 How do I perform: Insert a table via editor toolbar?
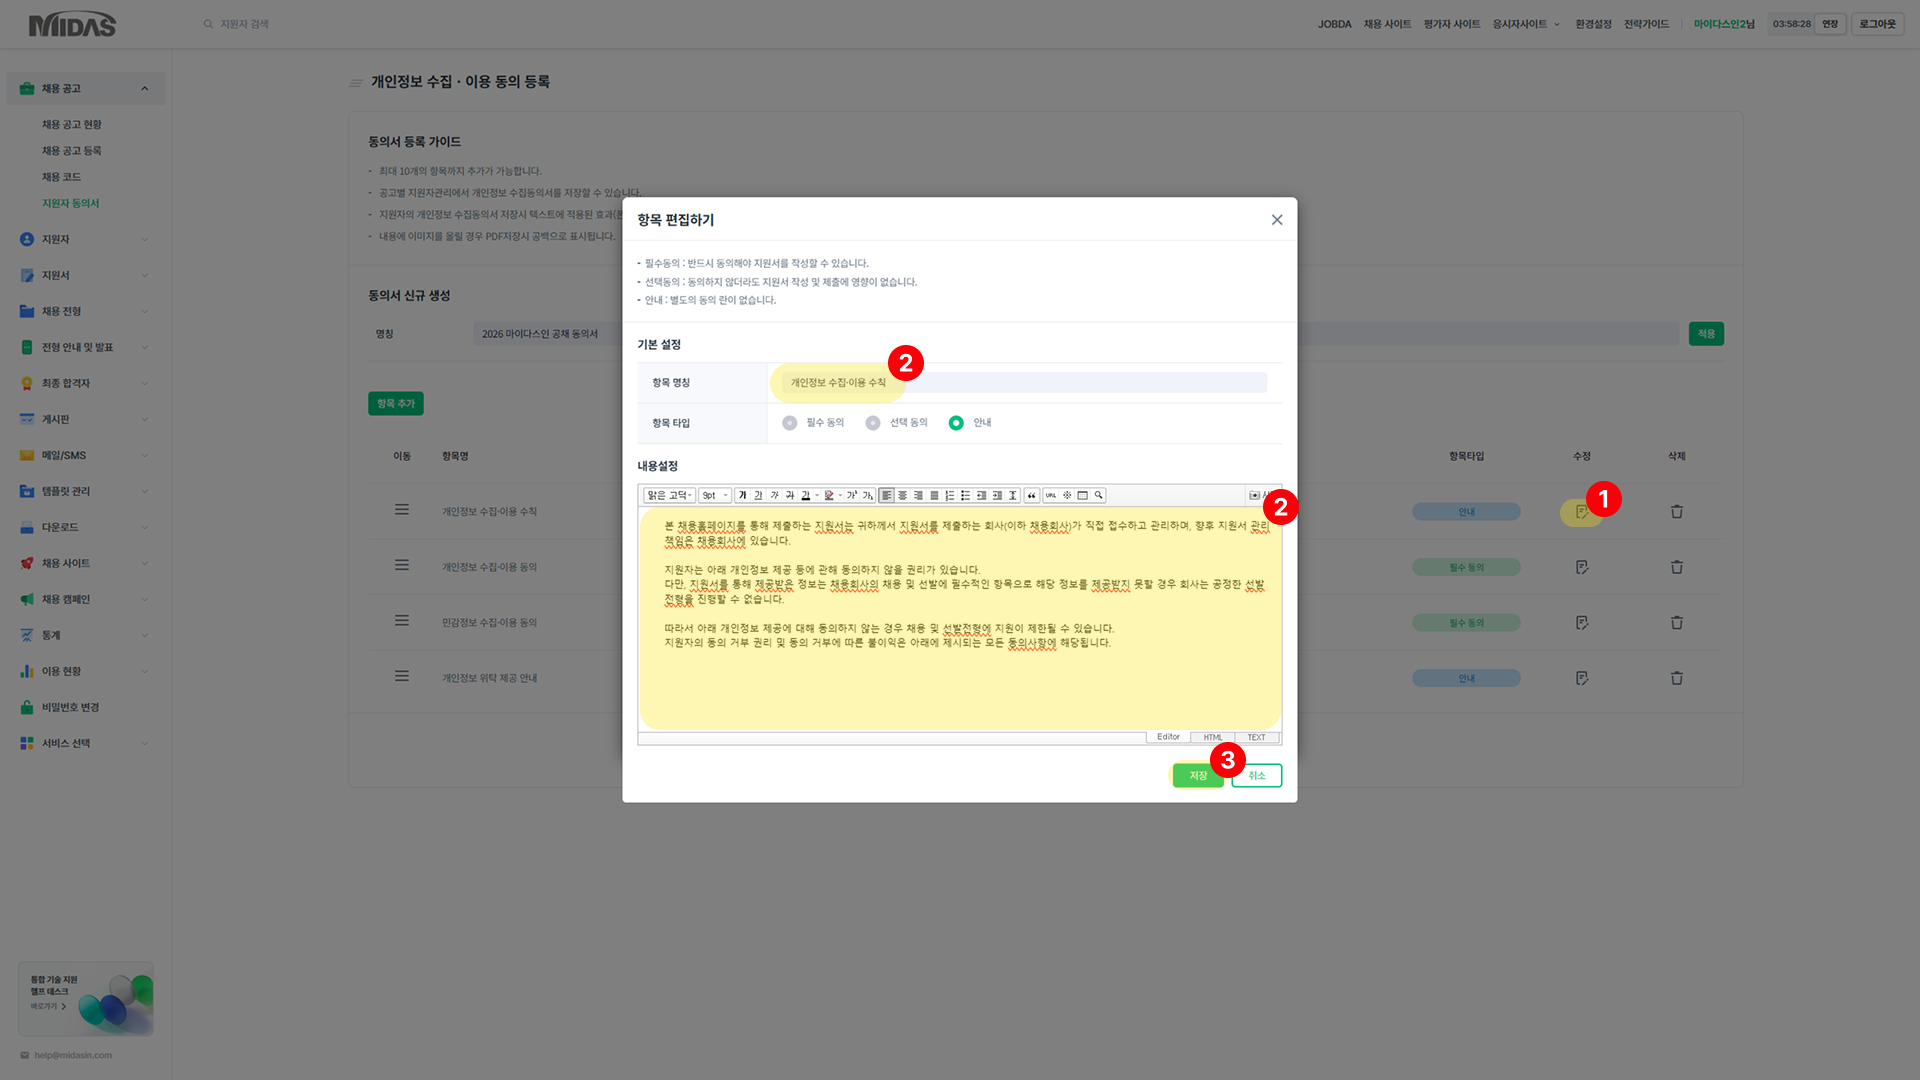coord(1082,495)
